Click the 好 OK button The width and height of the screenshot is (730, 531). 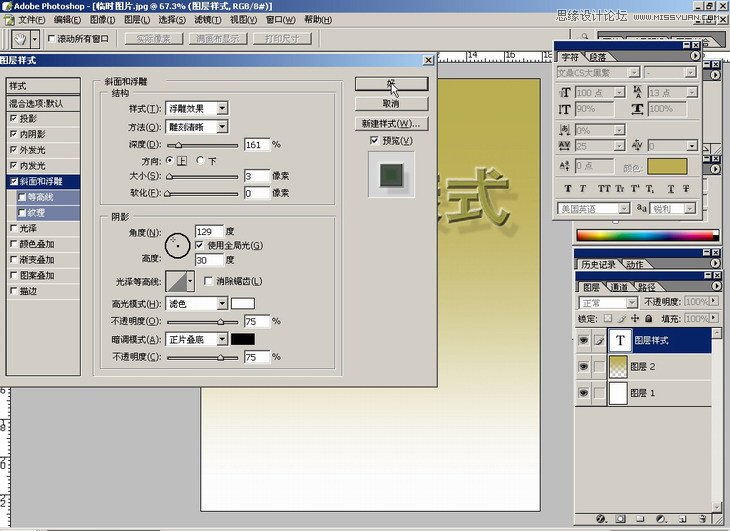pyautogui.click(x=391, y=84)
